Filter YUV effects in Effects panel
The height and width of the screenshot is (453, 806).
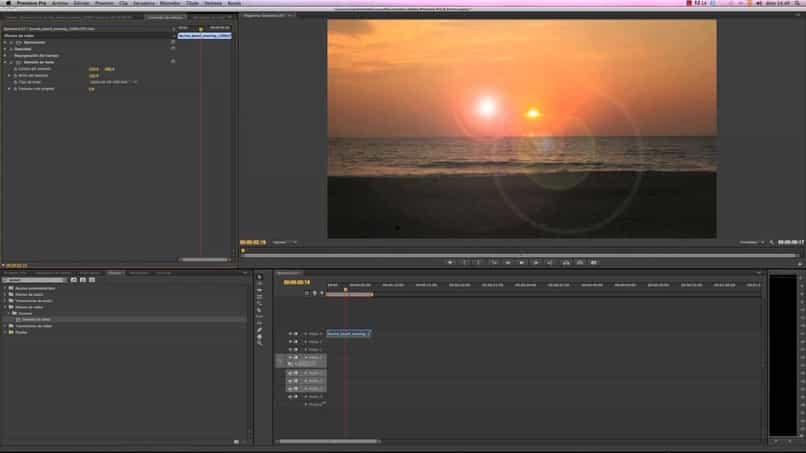92,280
